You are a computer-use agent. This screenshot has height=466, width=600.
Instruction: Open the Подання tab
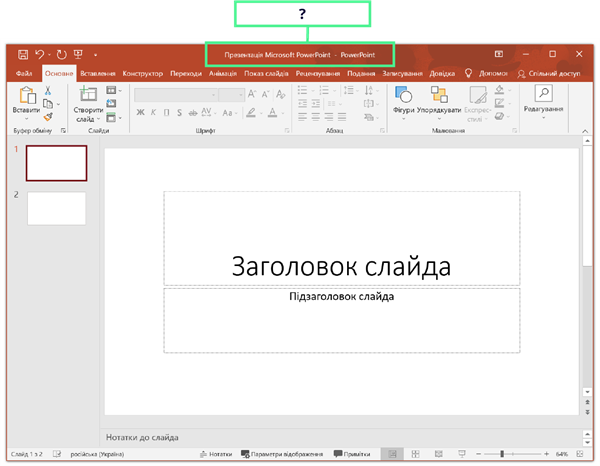(361, 73)
